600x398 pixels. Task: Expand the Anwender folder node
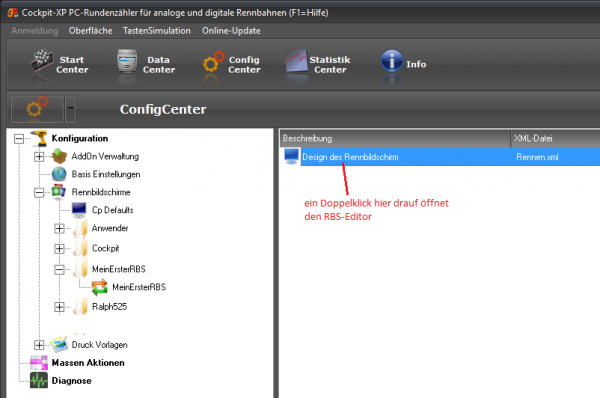[59, 228]
